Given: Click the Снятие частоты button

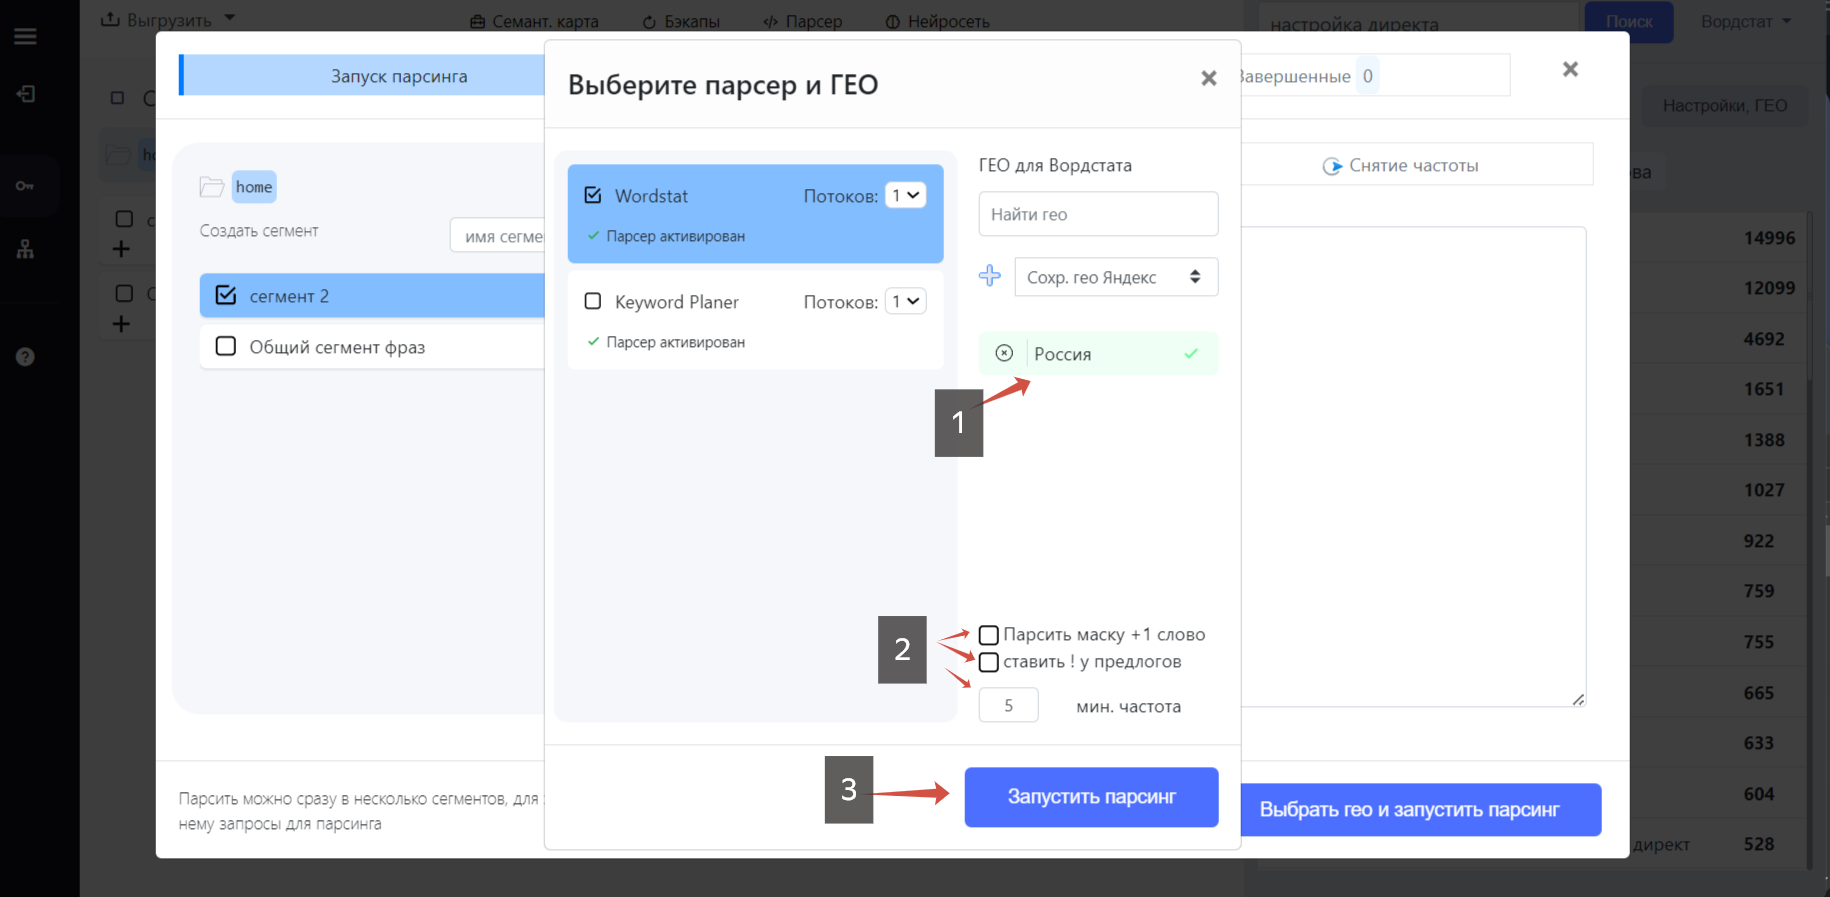Looking at the screenshot, I should pos(1416,165).
